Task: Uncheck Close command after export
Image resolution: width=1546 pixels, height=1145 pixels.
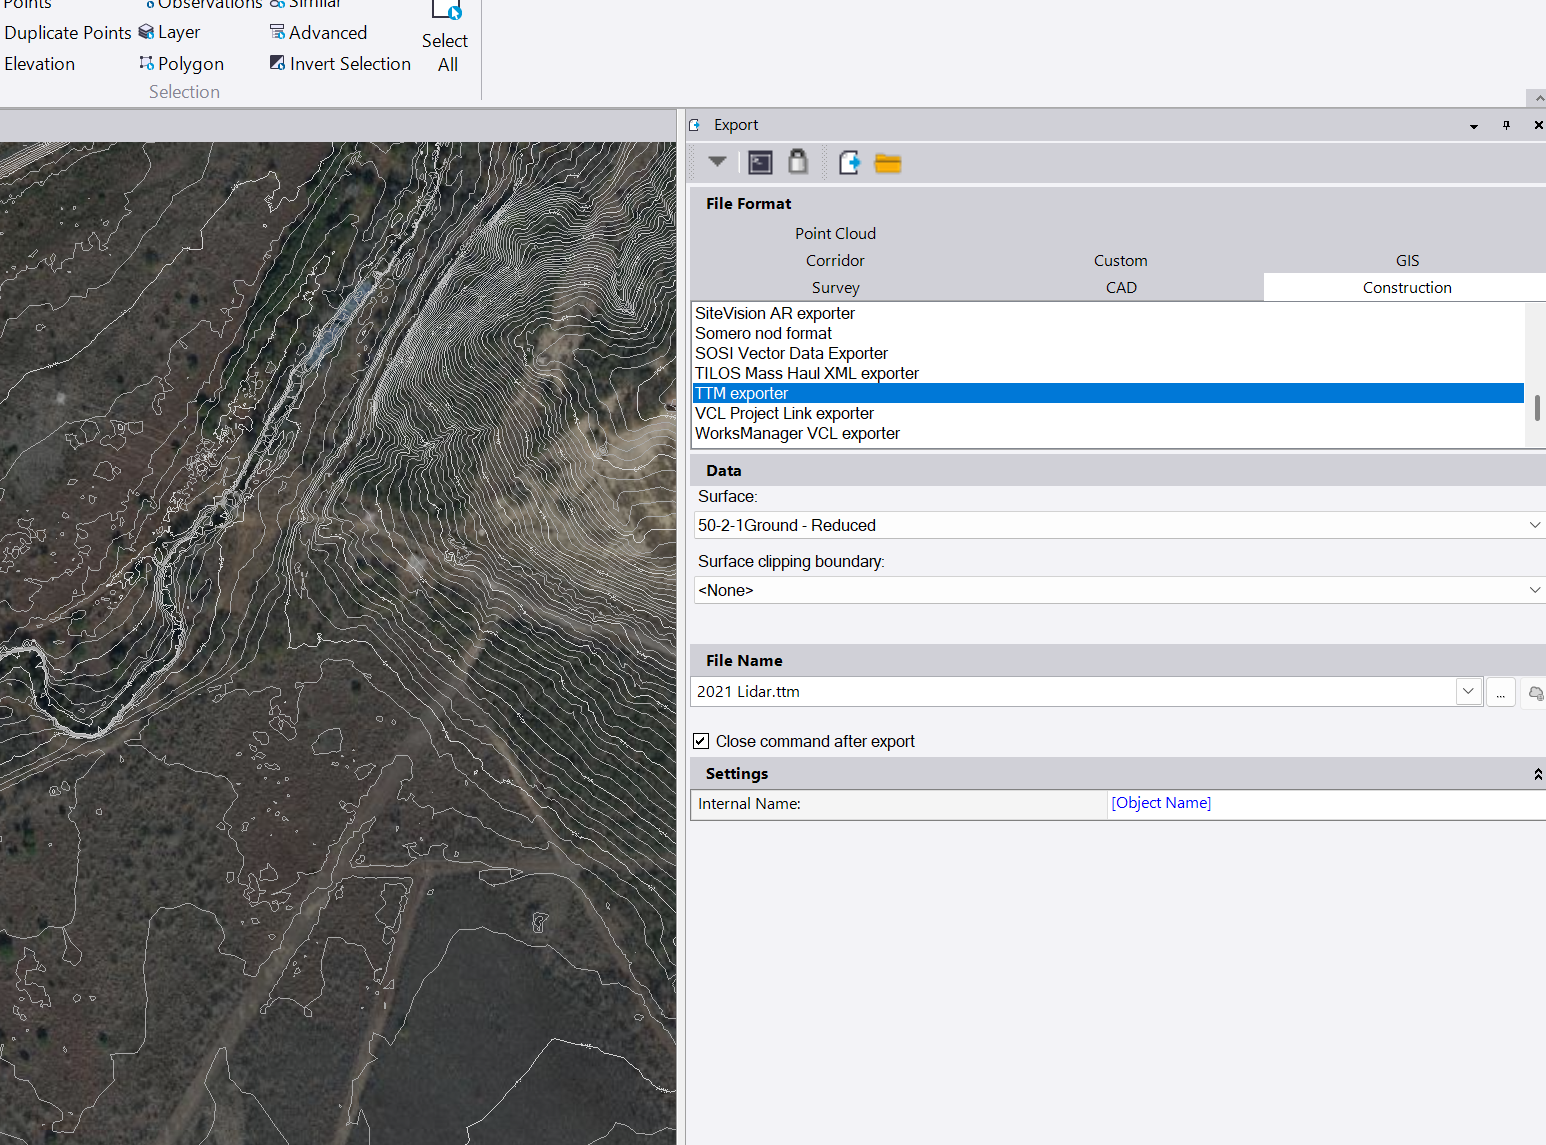Action: [701, 741]
